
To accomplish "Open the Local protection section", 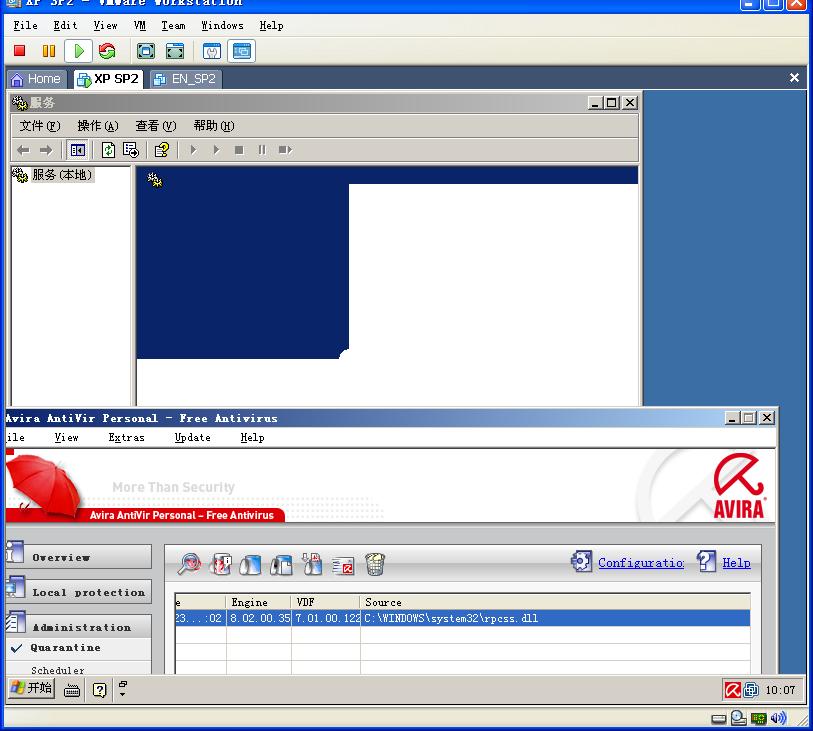I will pyautogui.click(x=79, y=592).
